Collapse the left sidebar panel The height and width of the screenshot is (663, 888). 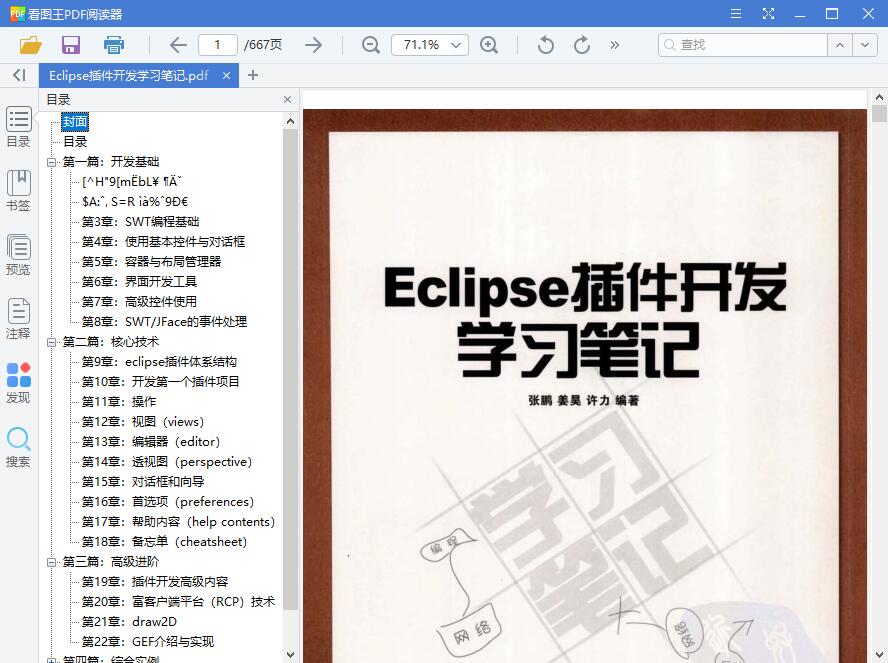pos(19,75)
